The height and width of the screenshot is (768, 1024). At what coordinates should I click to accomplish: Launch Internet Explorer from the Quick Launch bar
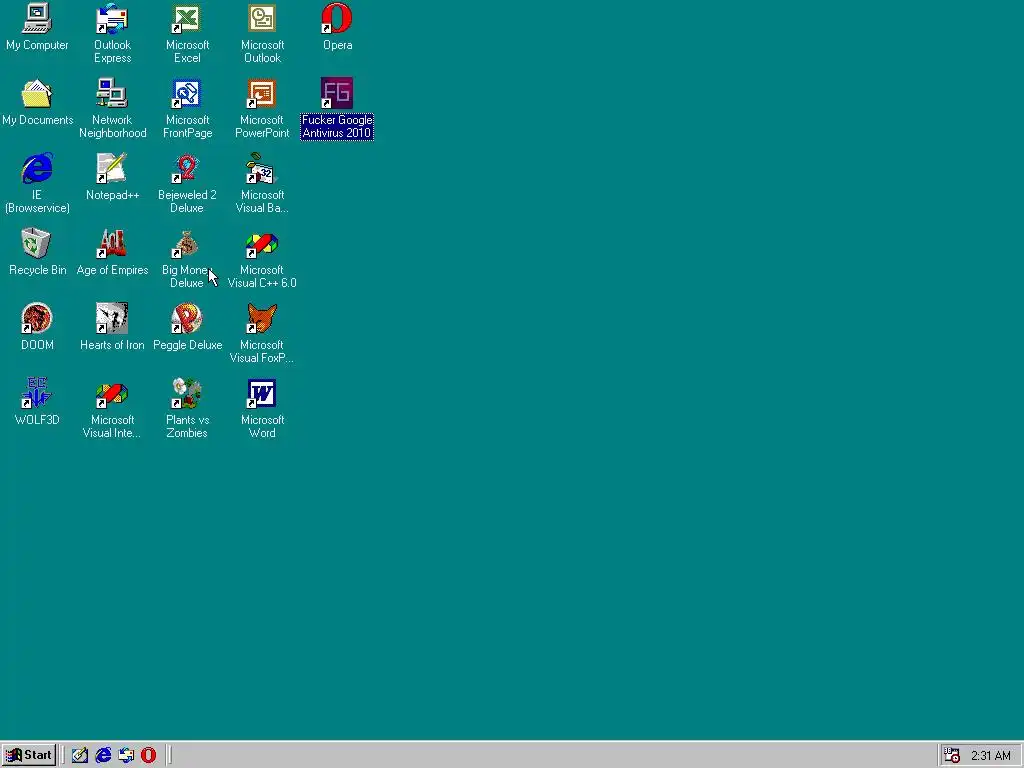[103, 755]
